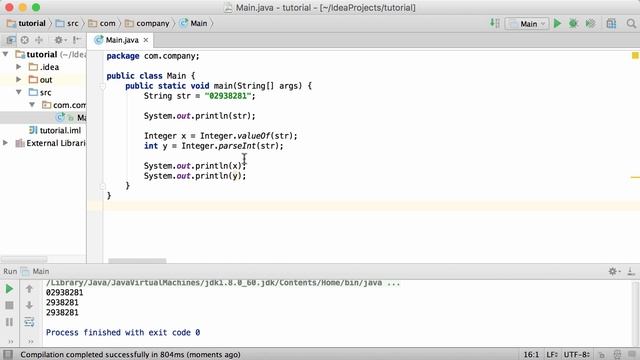This screenshot has height=360, width=640.
Task: Collapse the com.company package node
Action: point(32,104)
